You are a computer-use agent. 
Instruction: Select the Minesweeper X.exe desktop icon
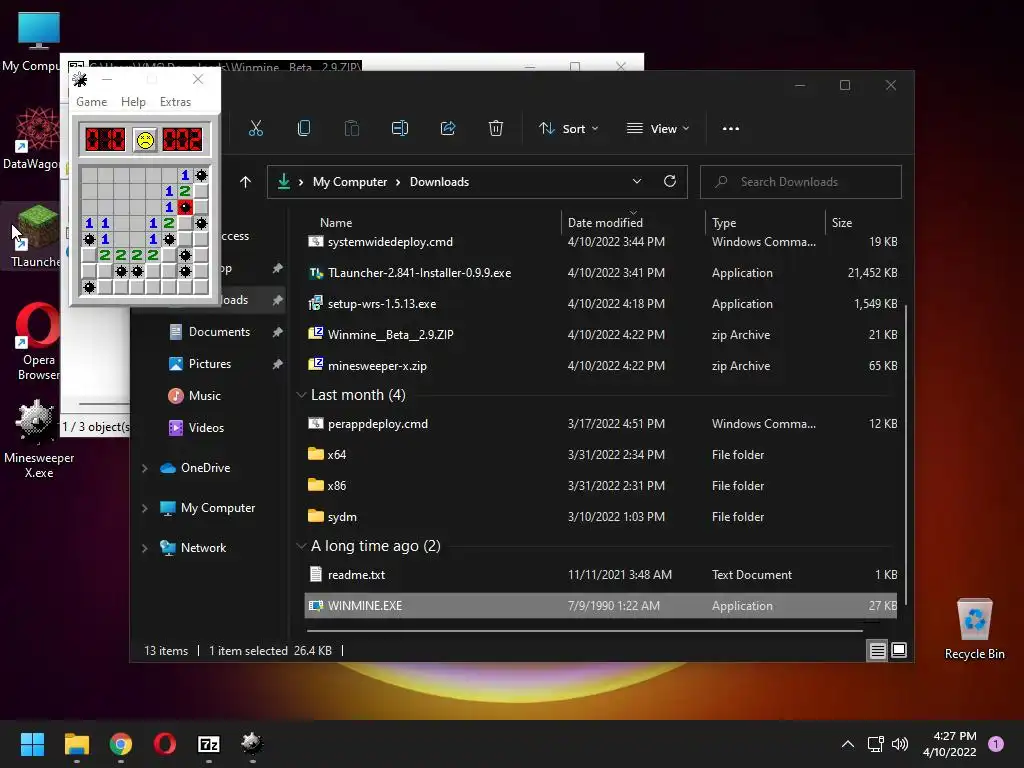38,440
